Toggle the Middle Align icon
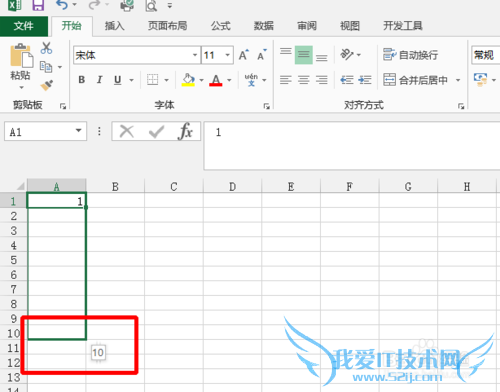The height and width of the screenshot is (392, 500). pyautogui.click(x=304, y=55)
